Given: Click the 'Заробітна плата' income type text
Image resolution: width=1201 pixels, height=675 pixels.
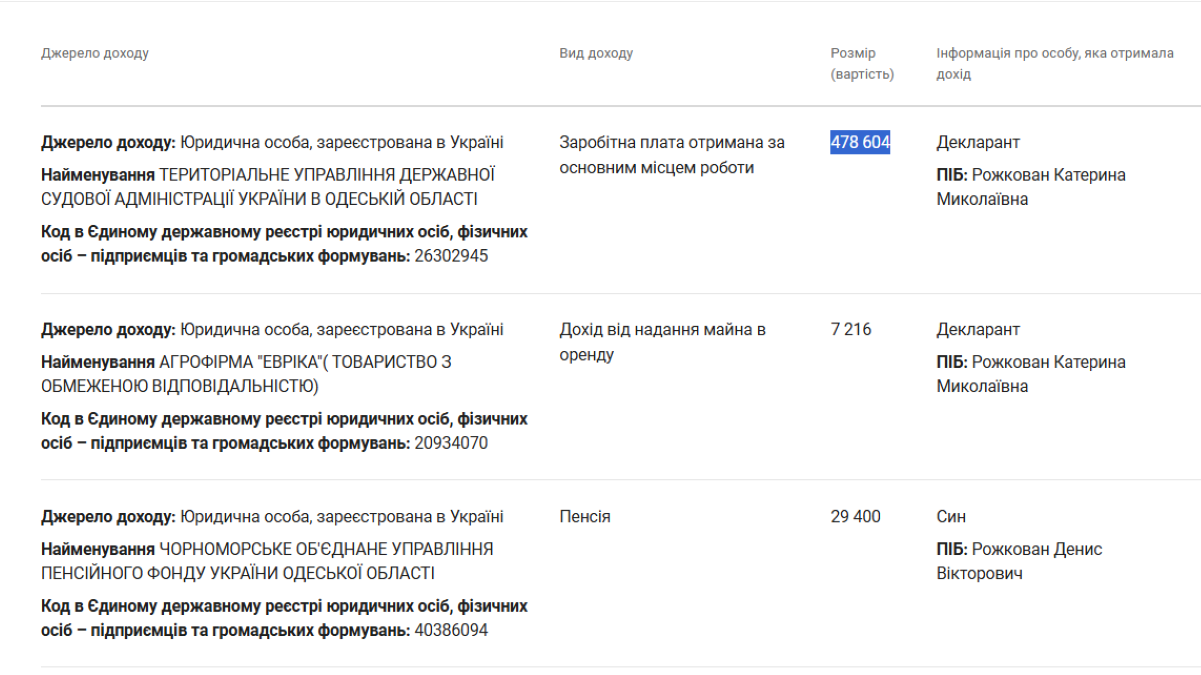Looking at the screenshot, I should [x=671, y=155].
